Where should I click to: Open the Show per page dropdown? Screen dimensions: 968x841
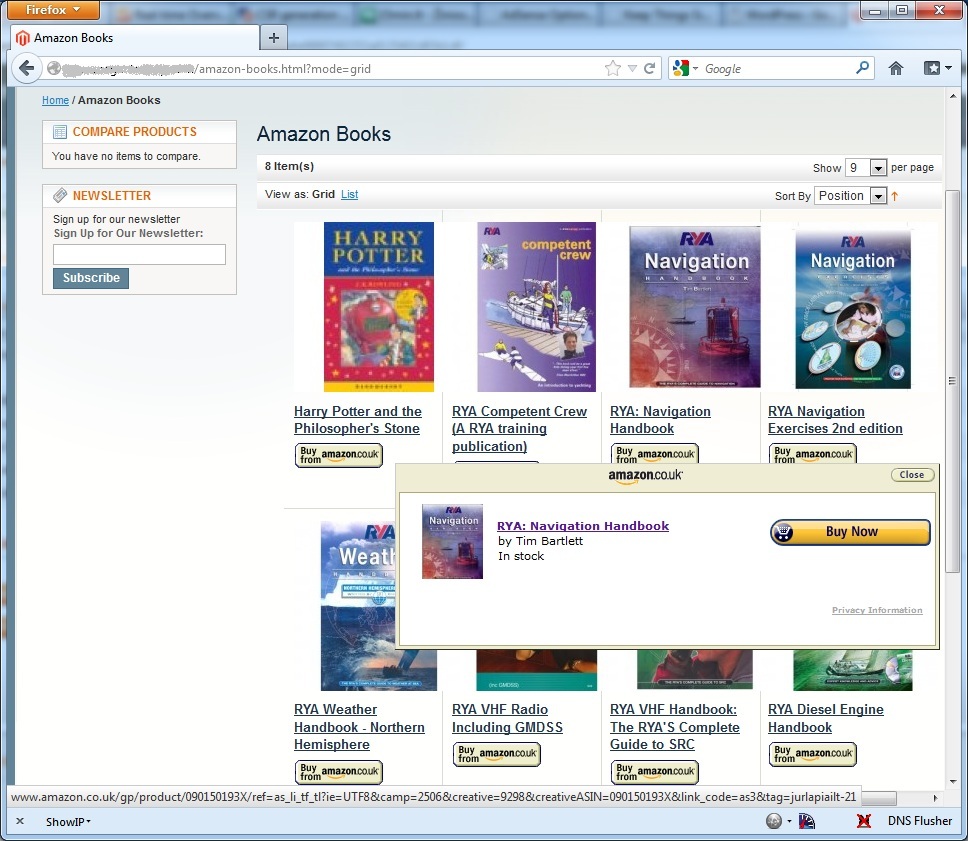[x=866, y=167]
